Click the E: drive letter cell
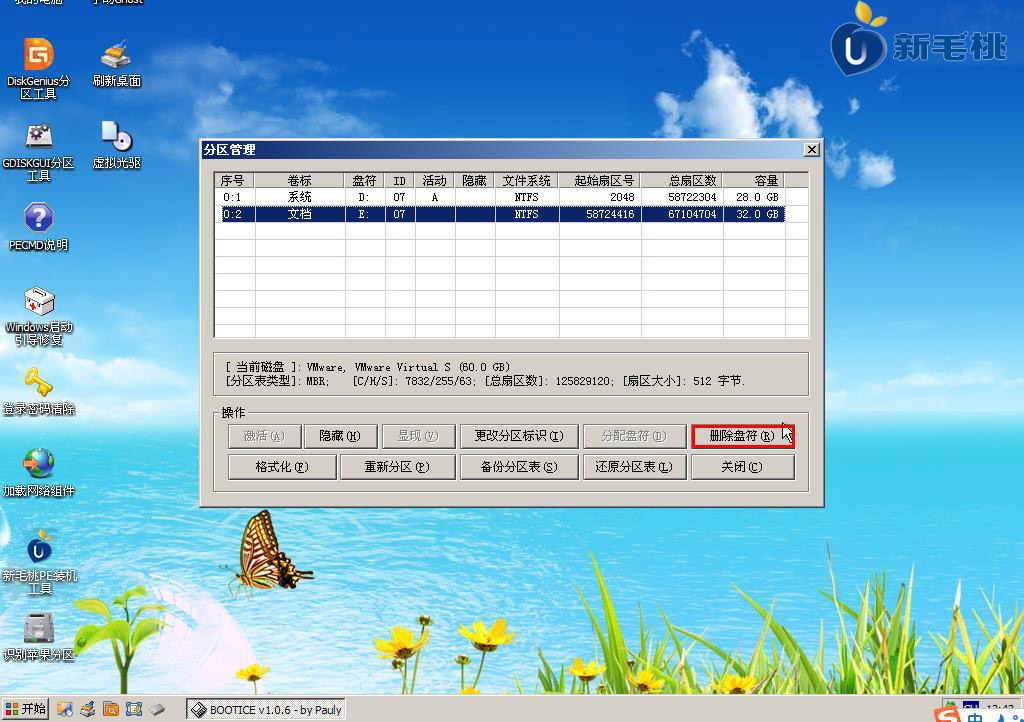The image size is (1024, 722). pyautogui.click(x=364, y=214)
